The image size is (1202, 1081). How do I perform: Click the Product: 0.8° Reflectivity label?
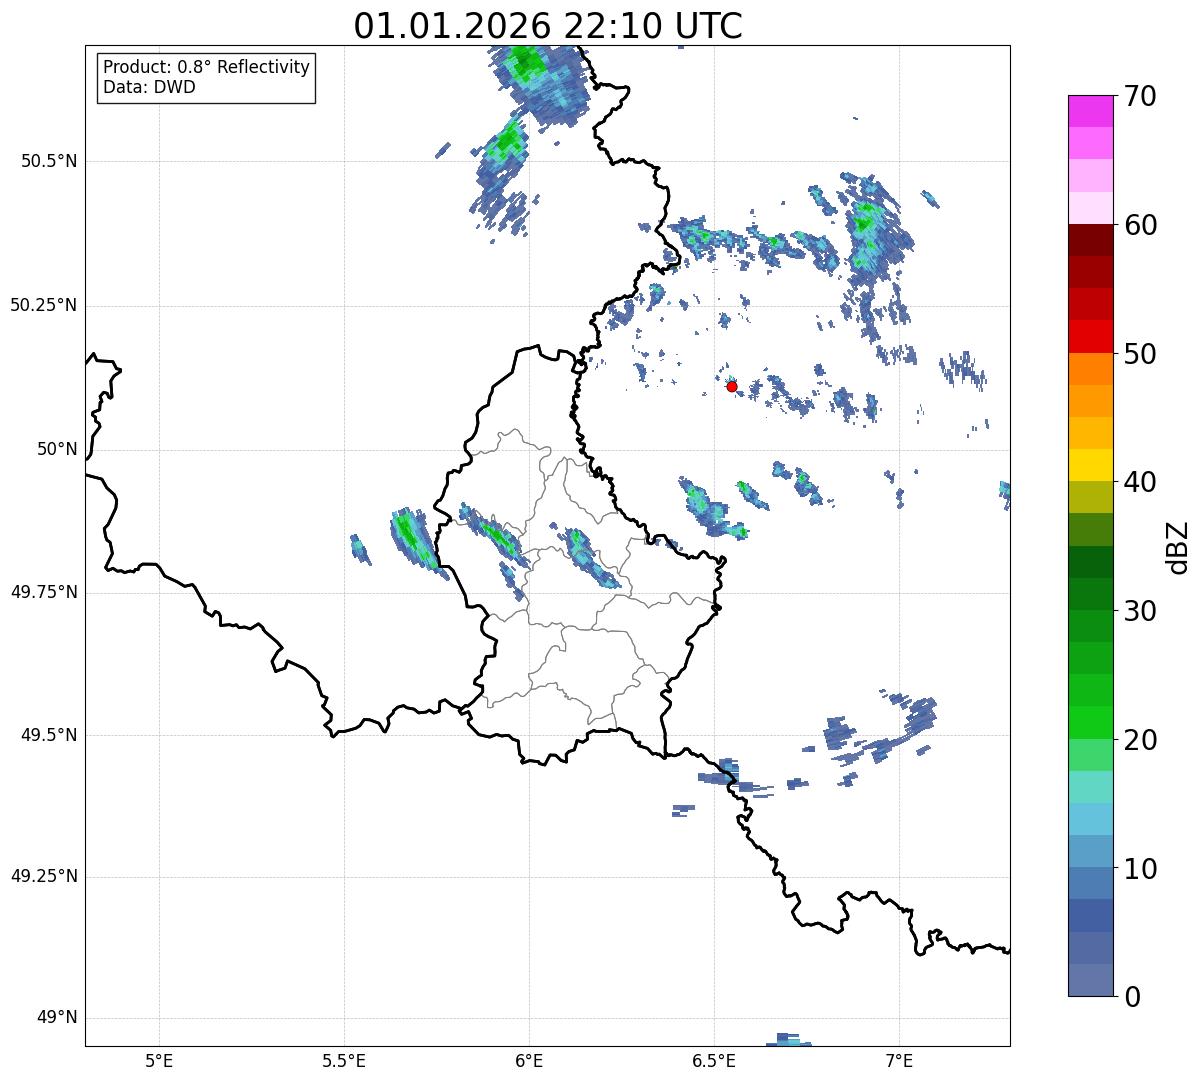click(207, 67)
